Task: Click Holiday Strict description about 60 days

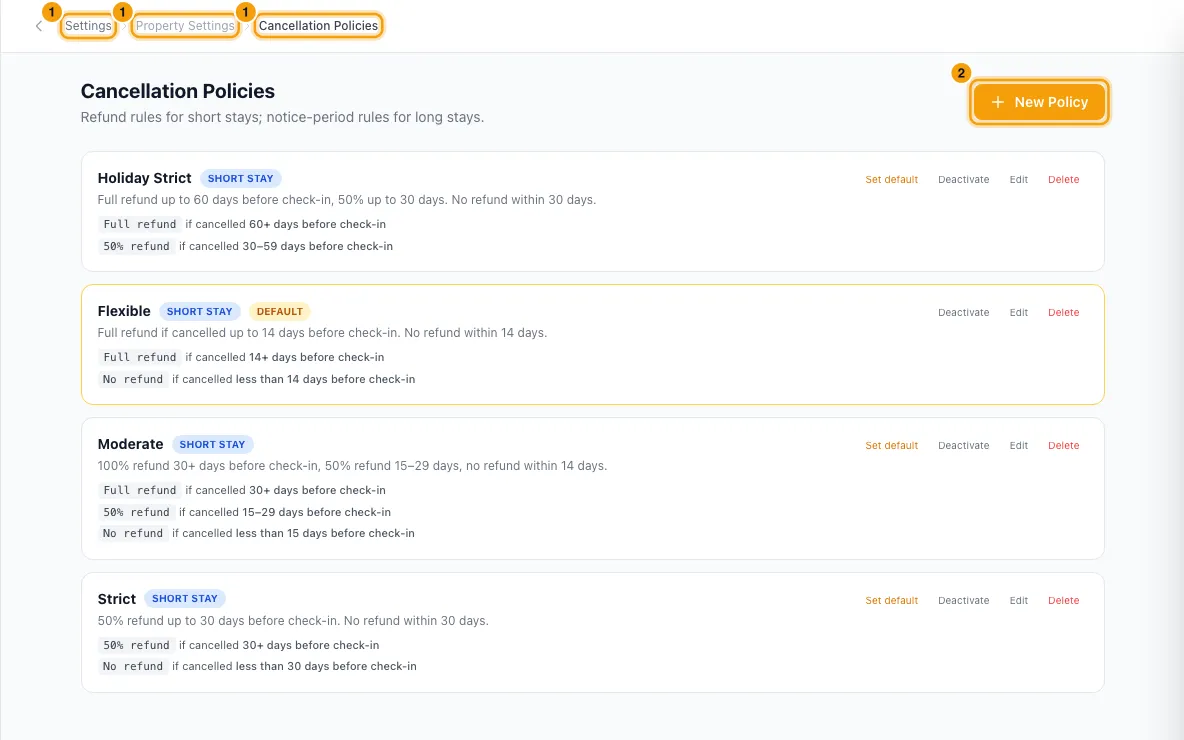Action: 347,200
